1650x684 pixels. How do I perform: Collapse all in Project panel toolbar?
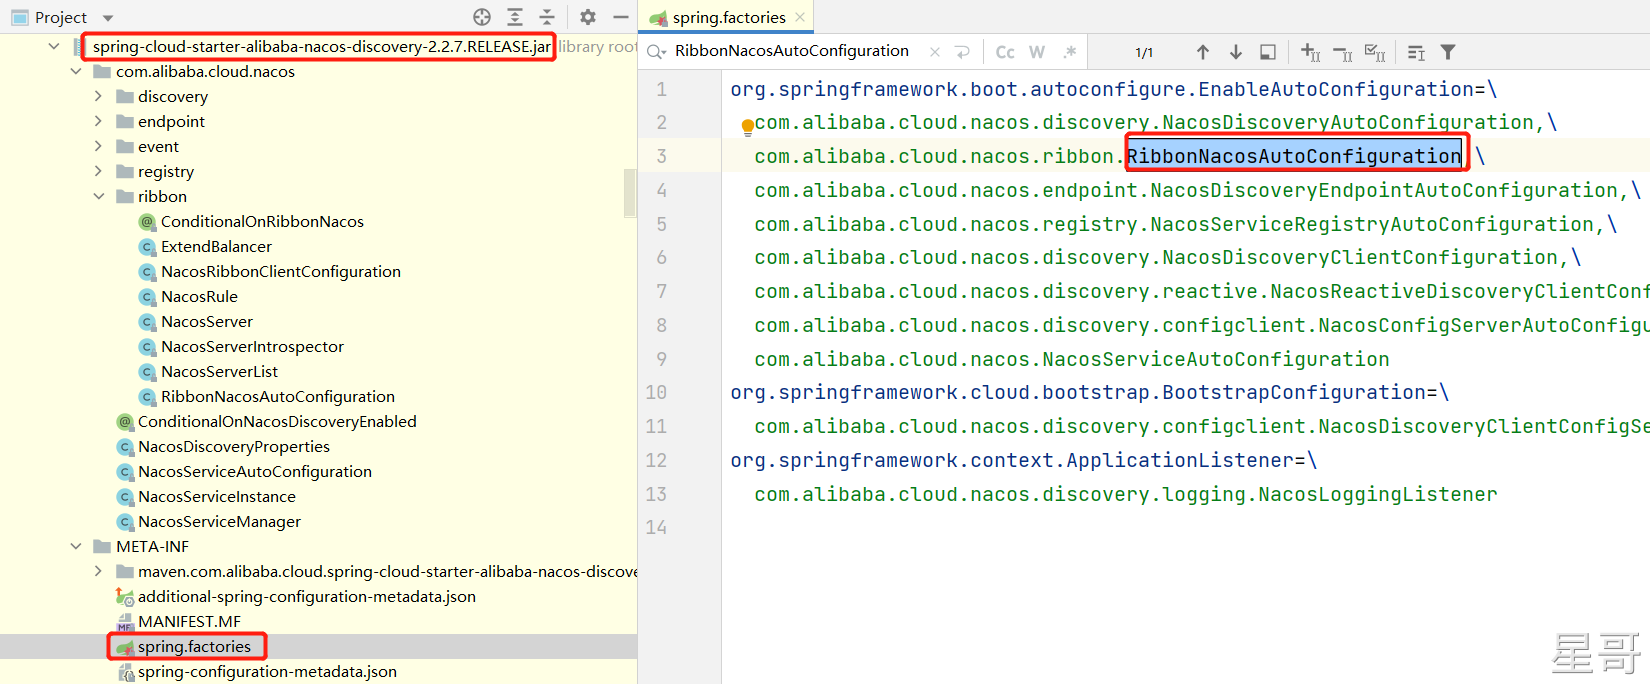coord(547,17)
